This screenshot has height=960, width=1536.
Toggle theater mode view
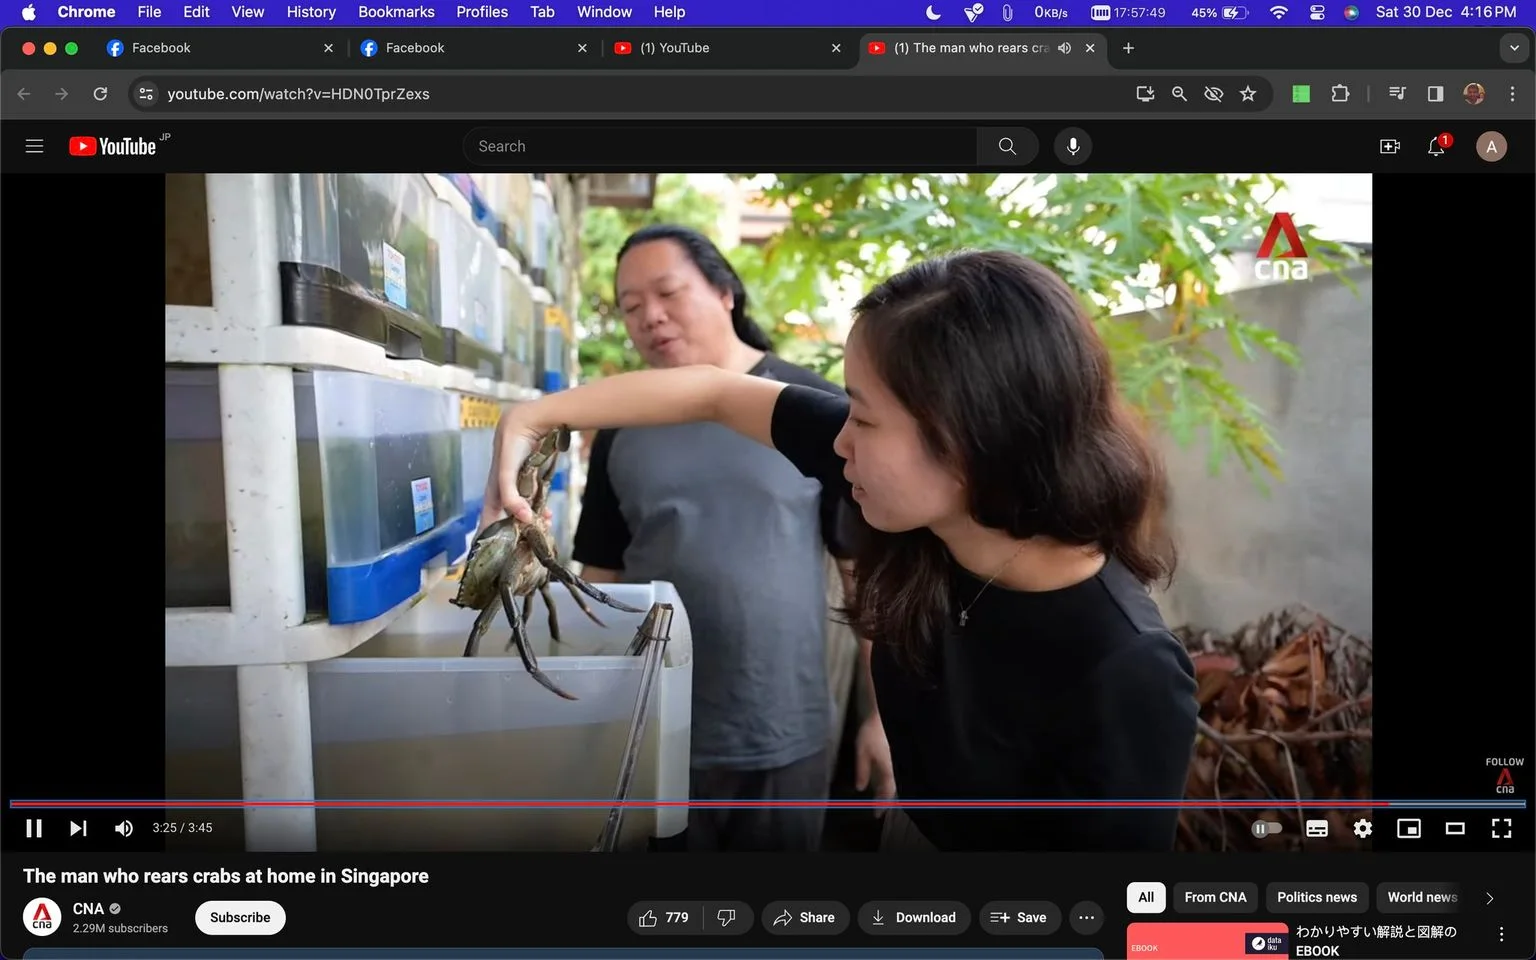(1455, 828)
